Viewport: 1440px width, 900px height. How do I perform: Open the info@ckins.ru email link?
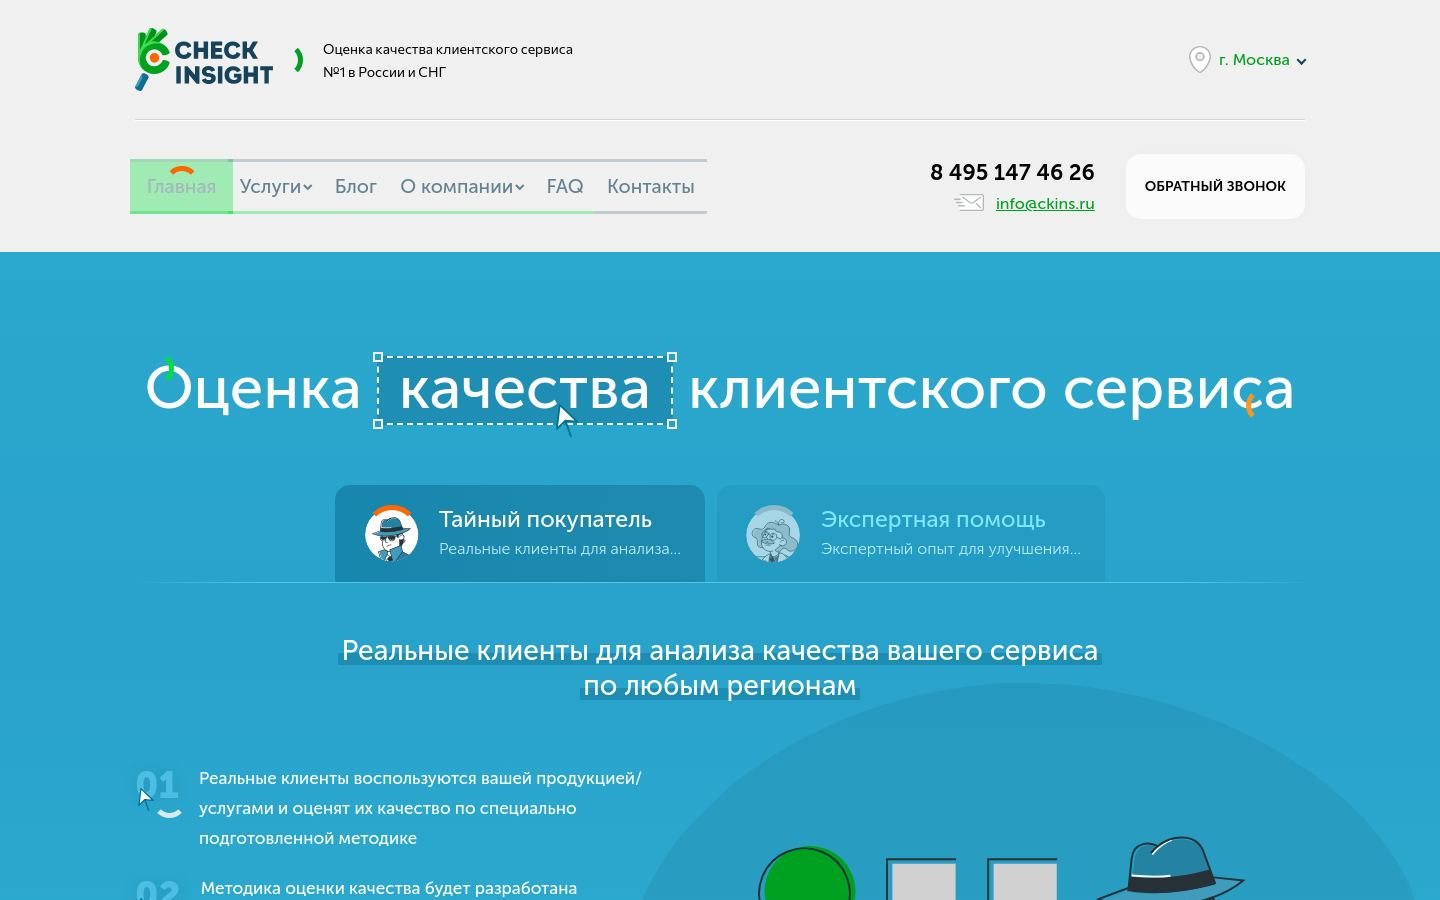pos(1045,203)
